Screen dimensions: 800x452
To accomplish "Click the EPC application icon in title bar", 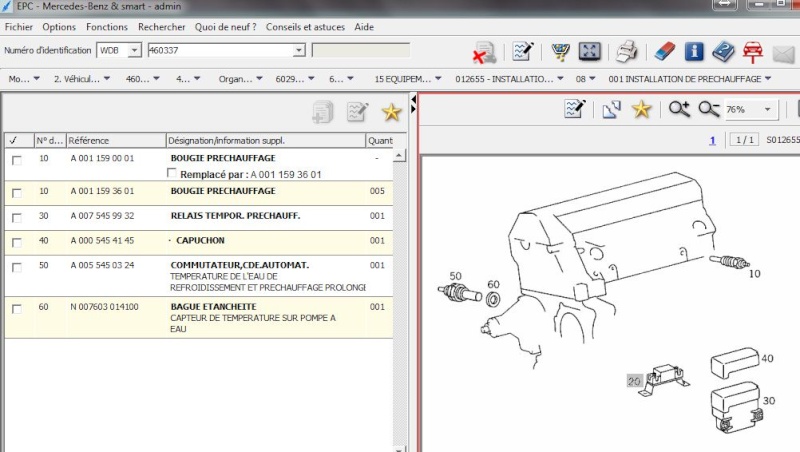I will pos(7,7).
